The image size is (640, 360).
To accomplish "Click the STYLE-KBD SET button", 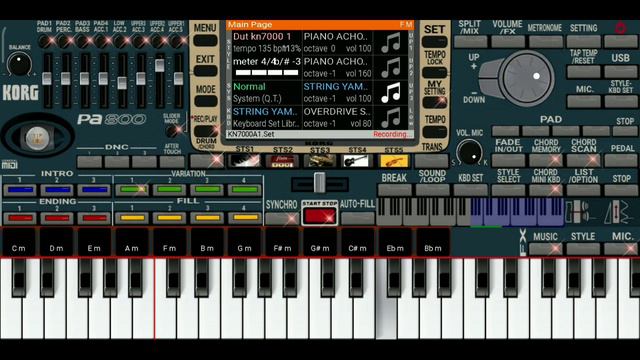I will (x=621, y=101).
